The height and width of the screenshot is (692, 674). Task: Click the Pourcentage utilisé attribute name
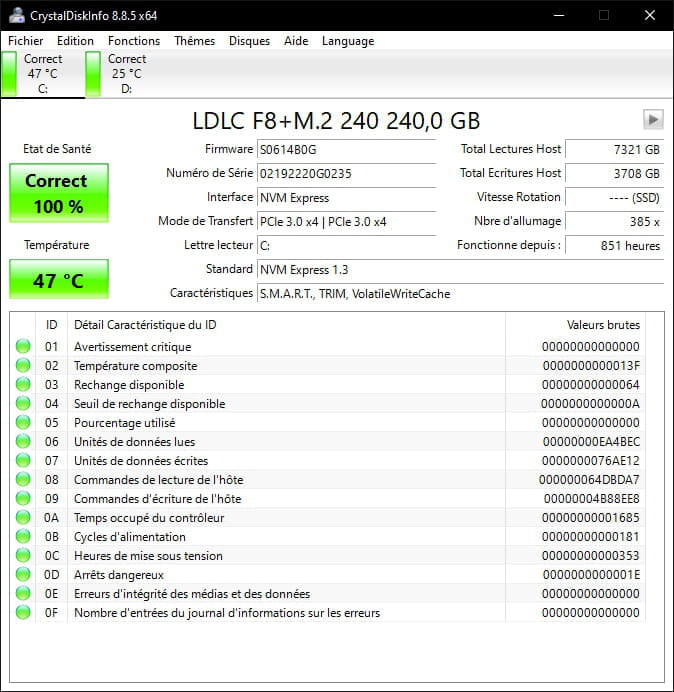coord(124,423)
